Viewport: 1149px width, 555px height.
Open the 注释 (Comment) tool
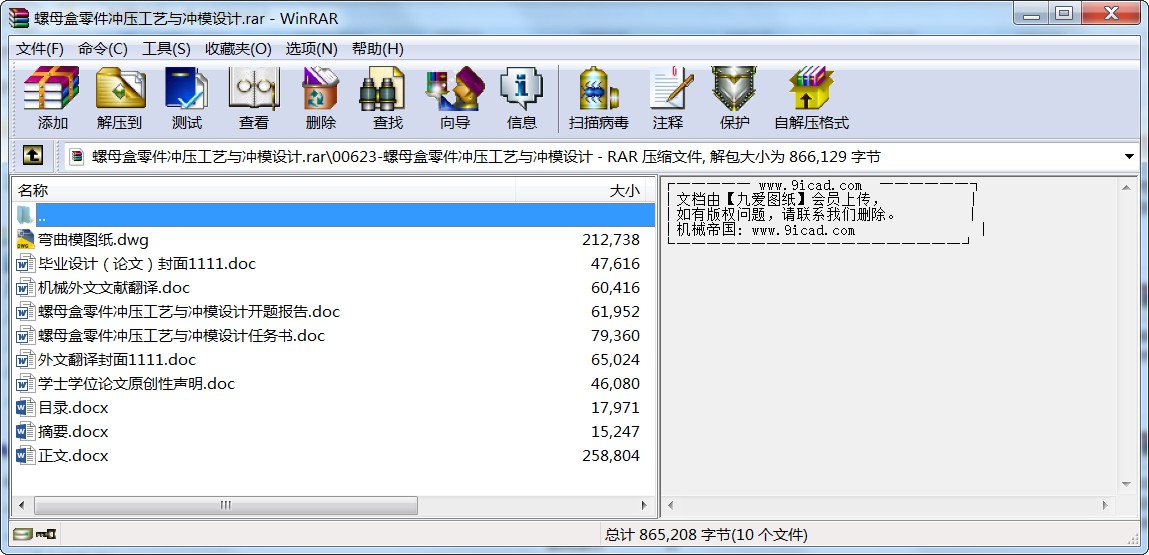click(668, 98)
